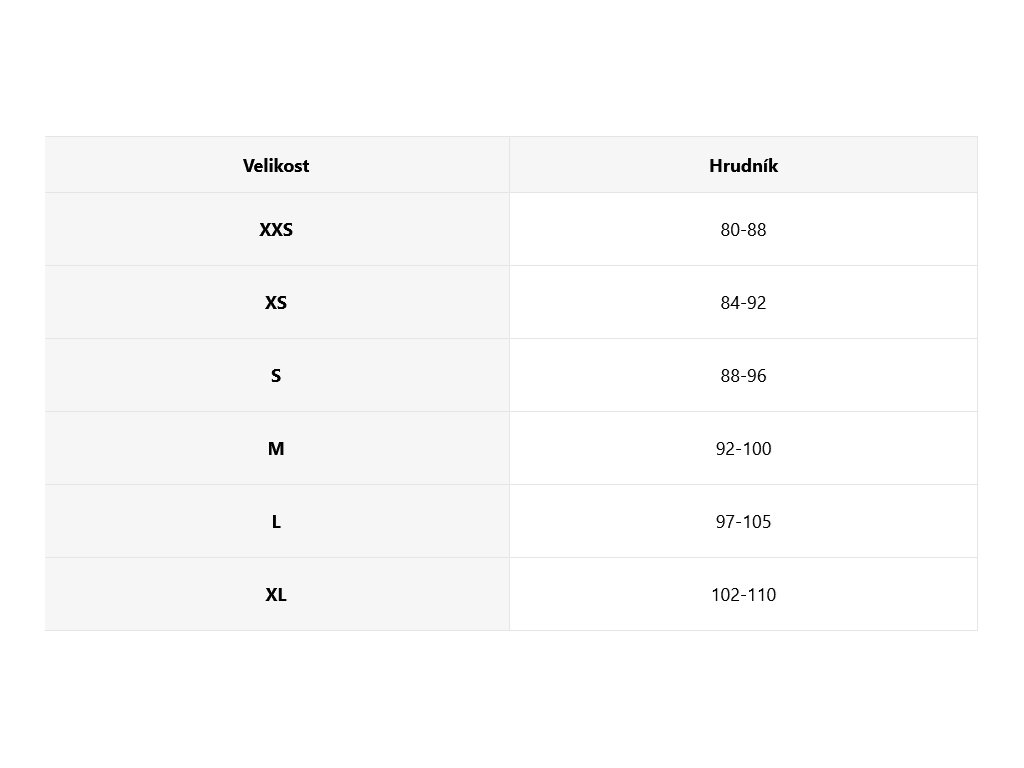Click the number 97 in L range

pyautogui.click(x=726, y=522)
